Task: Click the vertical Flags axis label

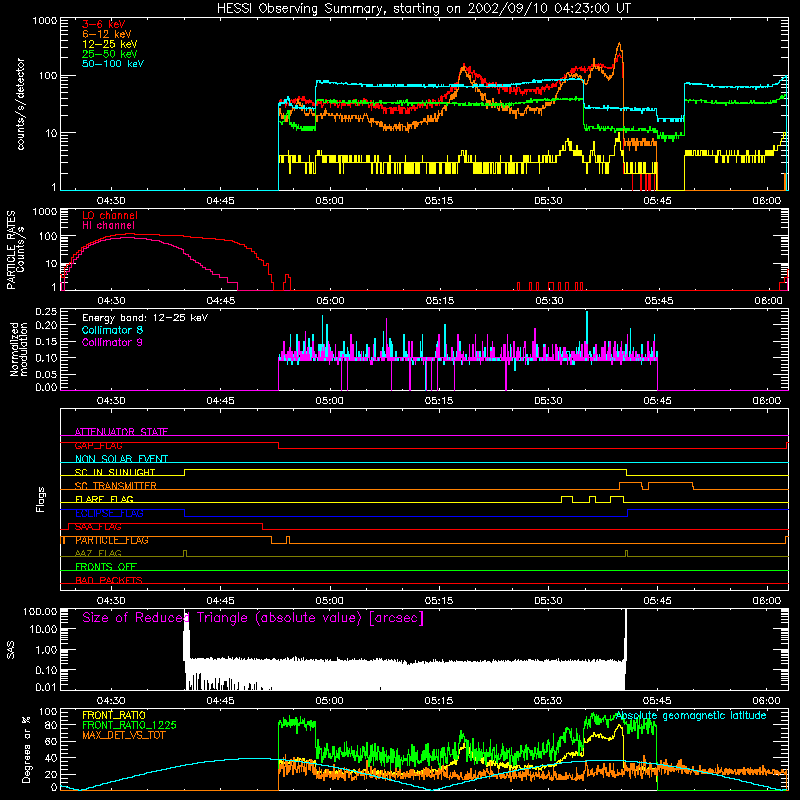Action: pyautogui.click(x=41, y=499)
